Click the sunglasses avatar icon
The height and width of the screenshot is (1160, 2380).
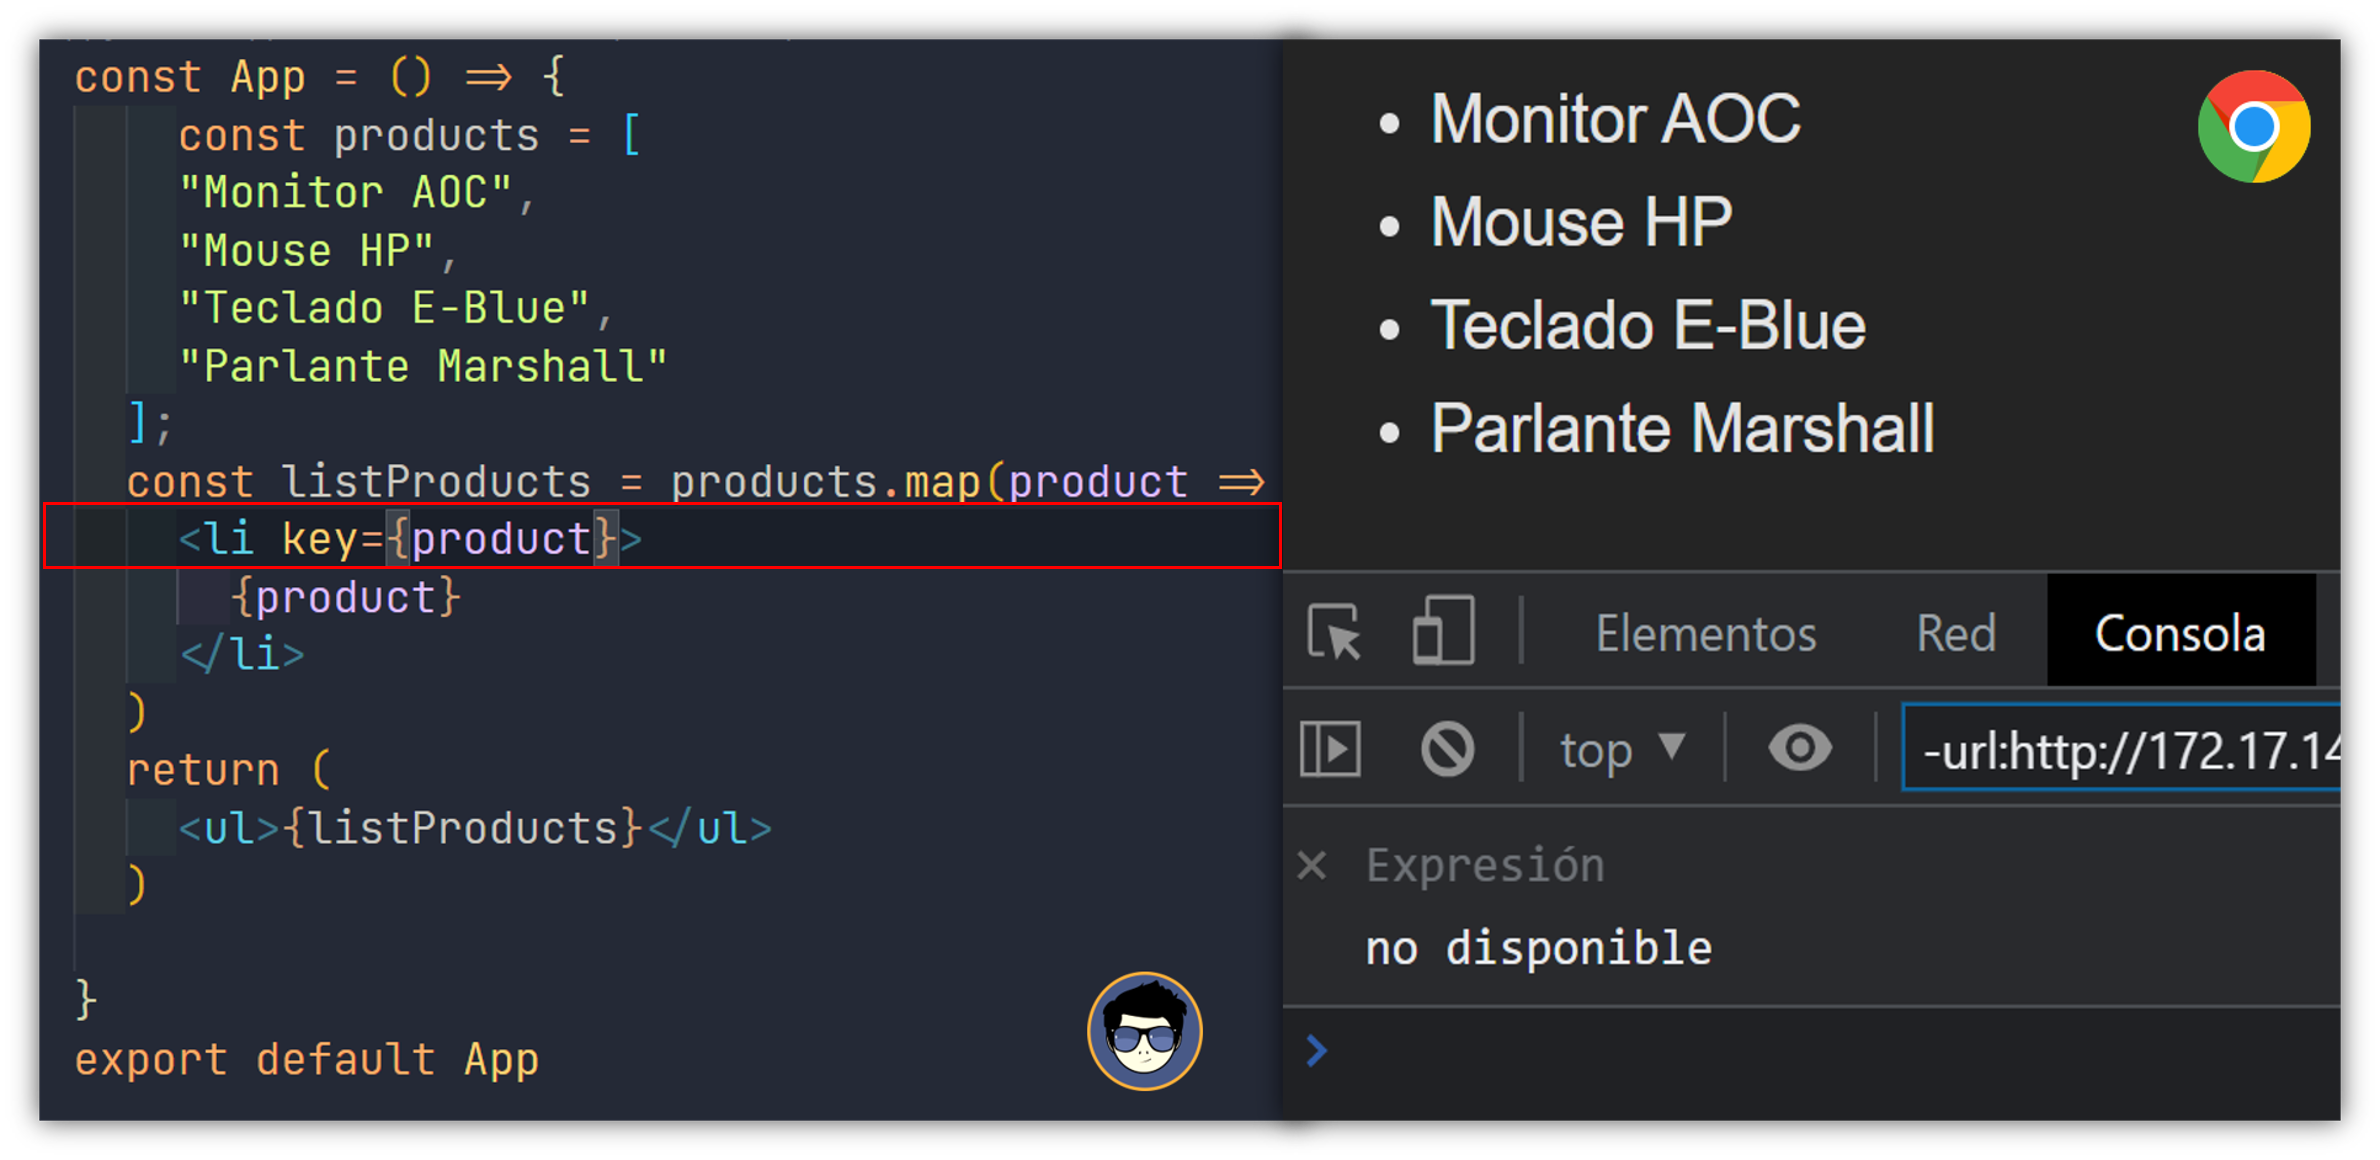(x=1145, y=1031)
